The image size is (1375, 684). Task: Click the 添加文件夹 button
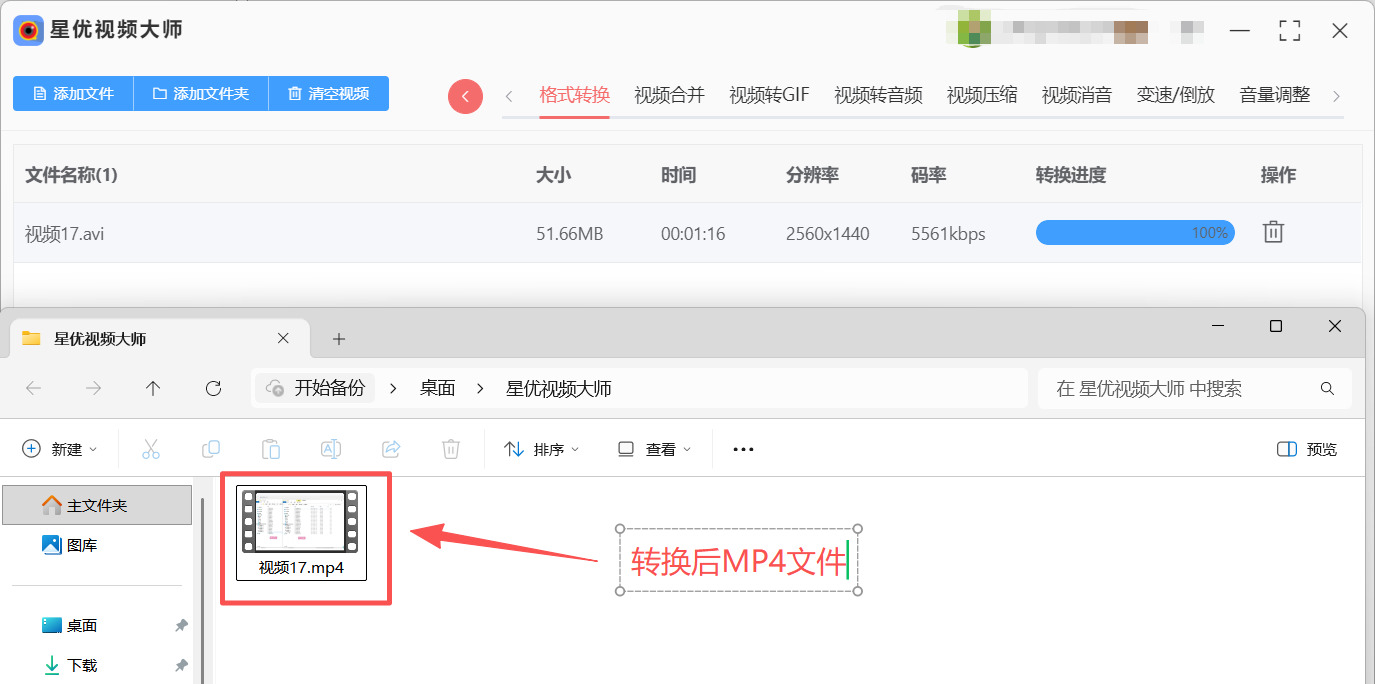pyautogui.click(x=201, y=94)
